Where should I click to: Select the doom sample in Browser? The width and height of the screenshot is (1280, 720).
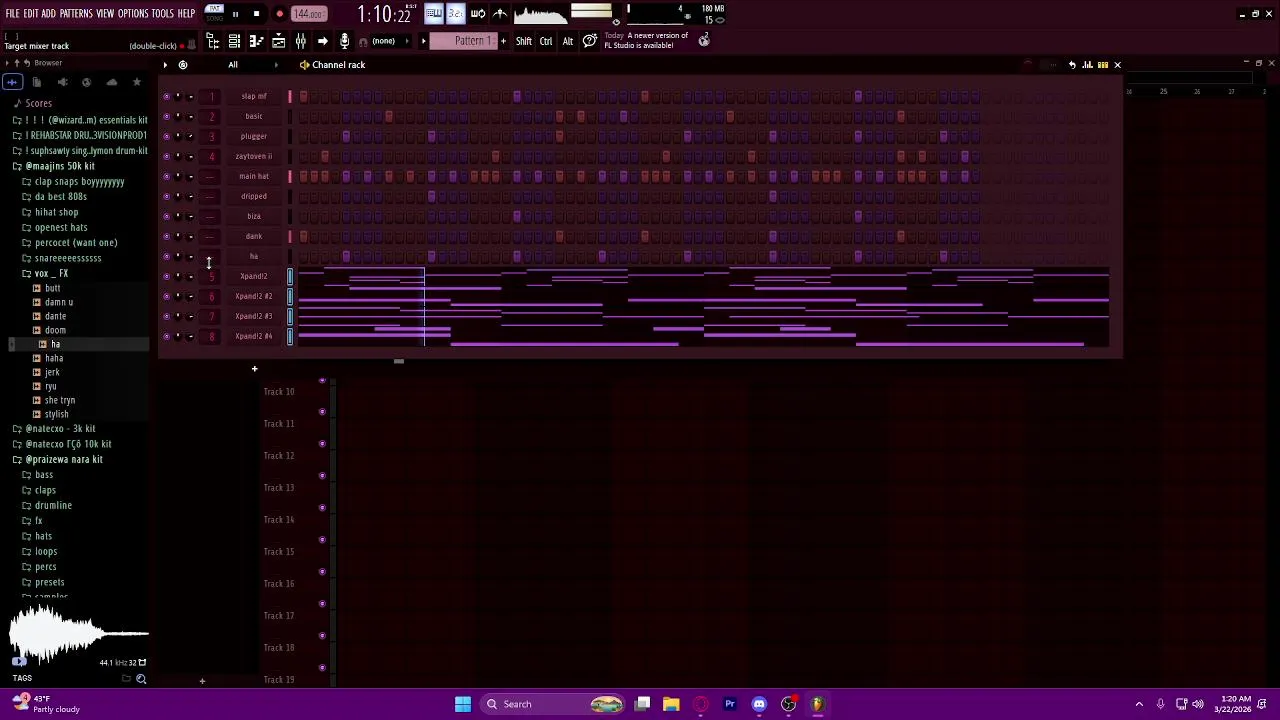point(55,330)
